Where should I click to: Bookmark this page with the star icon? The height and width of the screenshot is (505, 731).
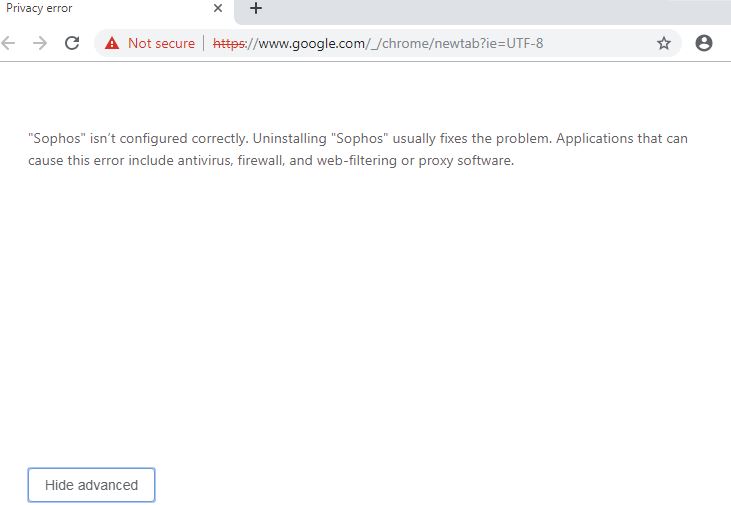point(663,43)
